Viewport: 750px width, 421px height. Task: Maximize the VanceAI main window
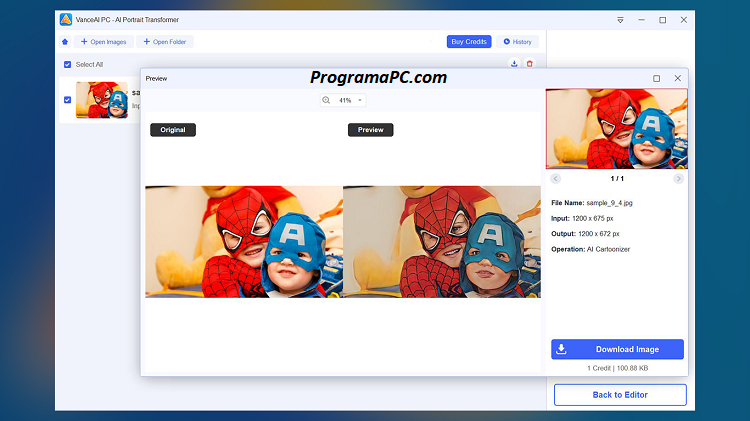pos(662,20)
